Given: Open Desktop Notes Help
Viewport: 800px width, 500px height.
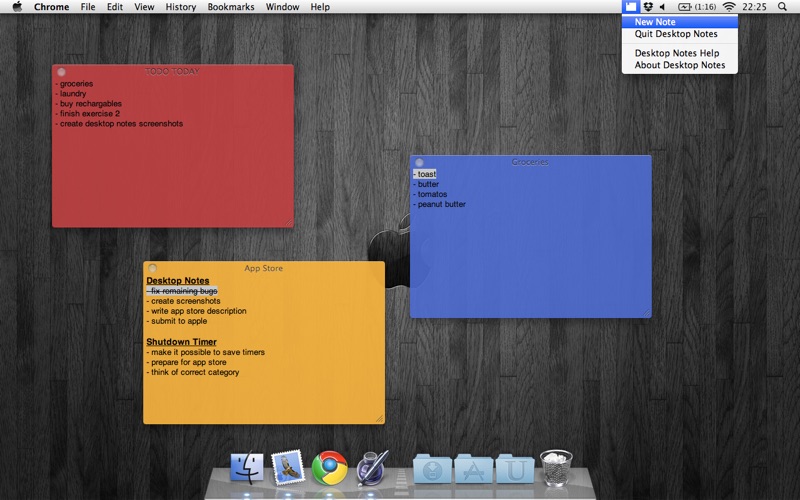Looking at the screenshot, I should [x=677, y=53].
